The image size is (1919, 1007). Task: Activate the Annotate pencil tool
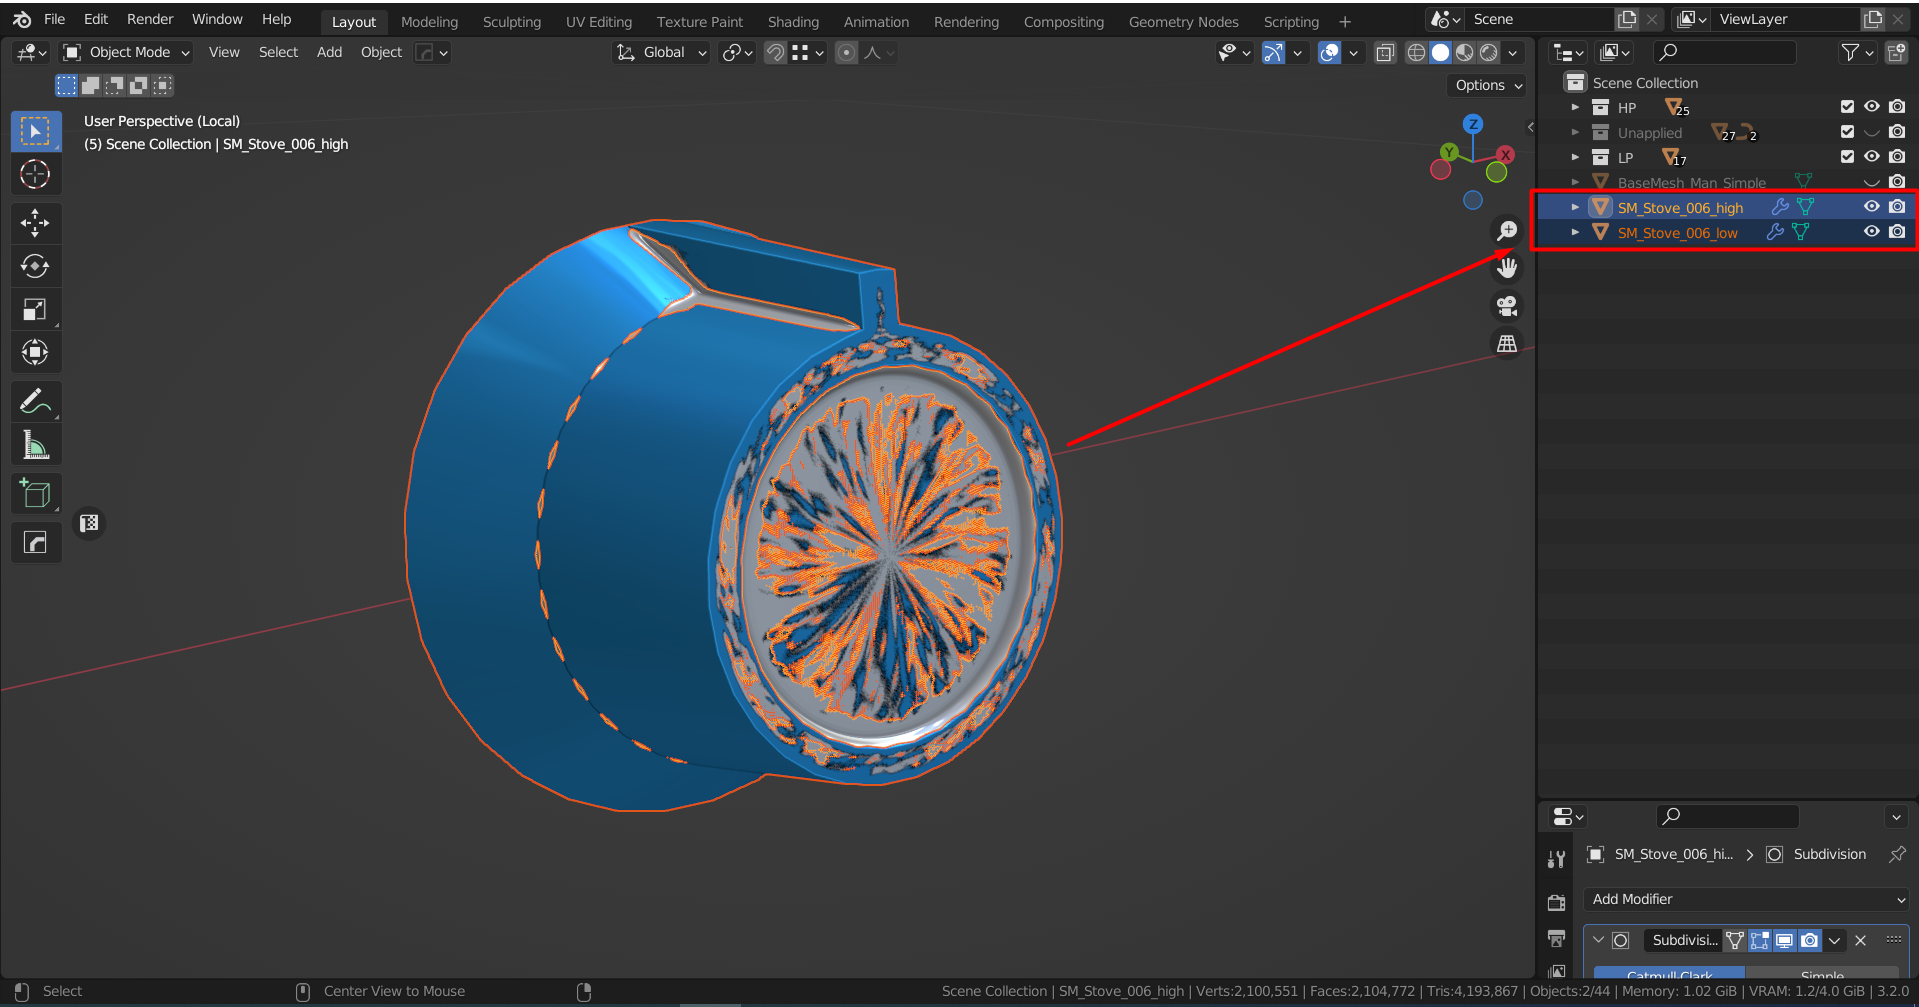(35, 402)
